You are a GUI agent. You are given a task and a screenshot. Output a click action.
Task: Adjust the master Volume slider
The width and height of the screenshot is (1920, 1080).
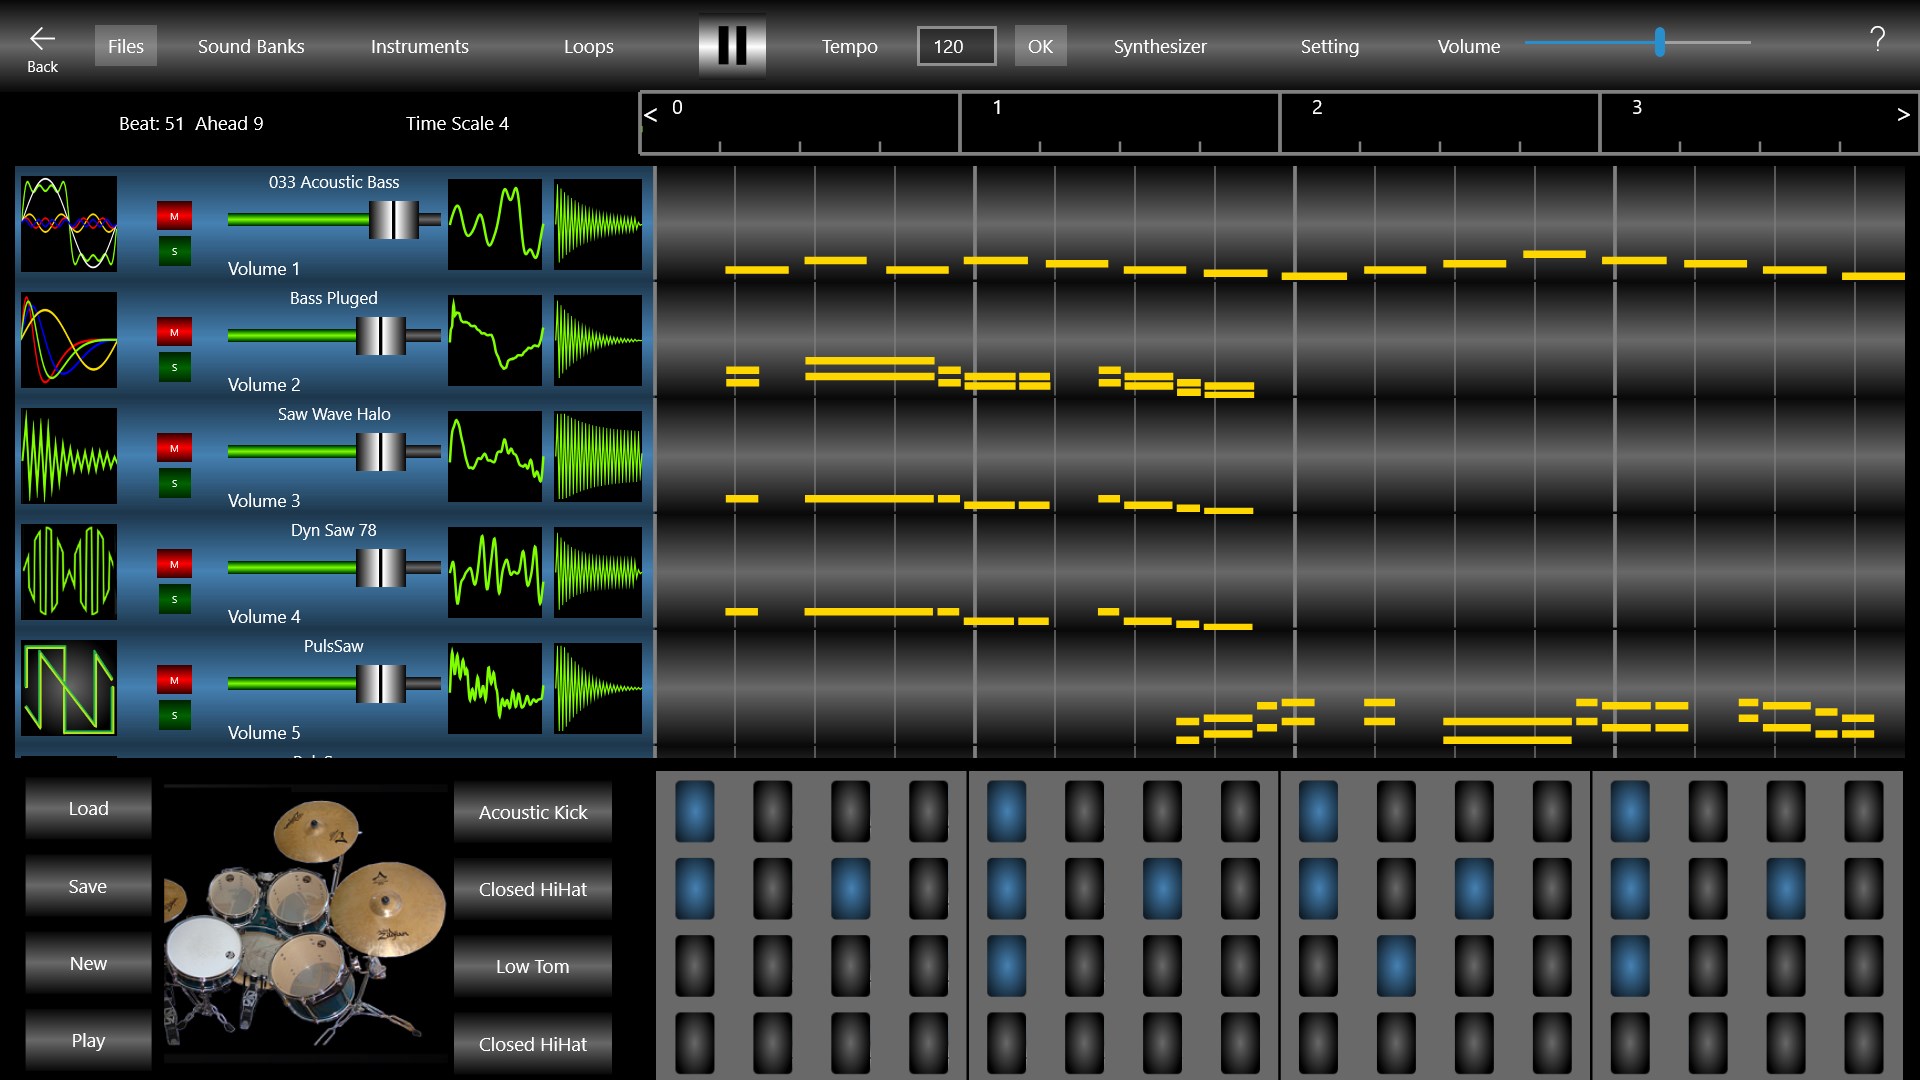(x=1660, y=43)
